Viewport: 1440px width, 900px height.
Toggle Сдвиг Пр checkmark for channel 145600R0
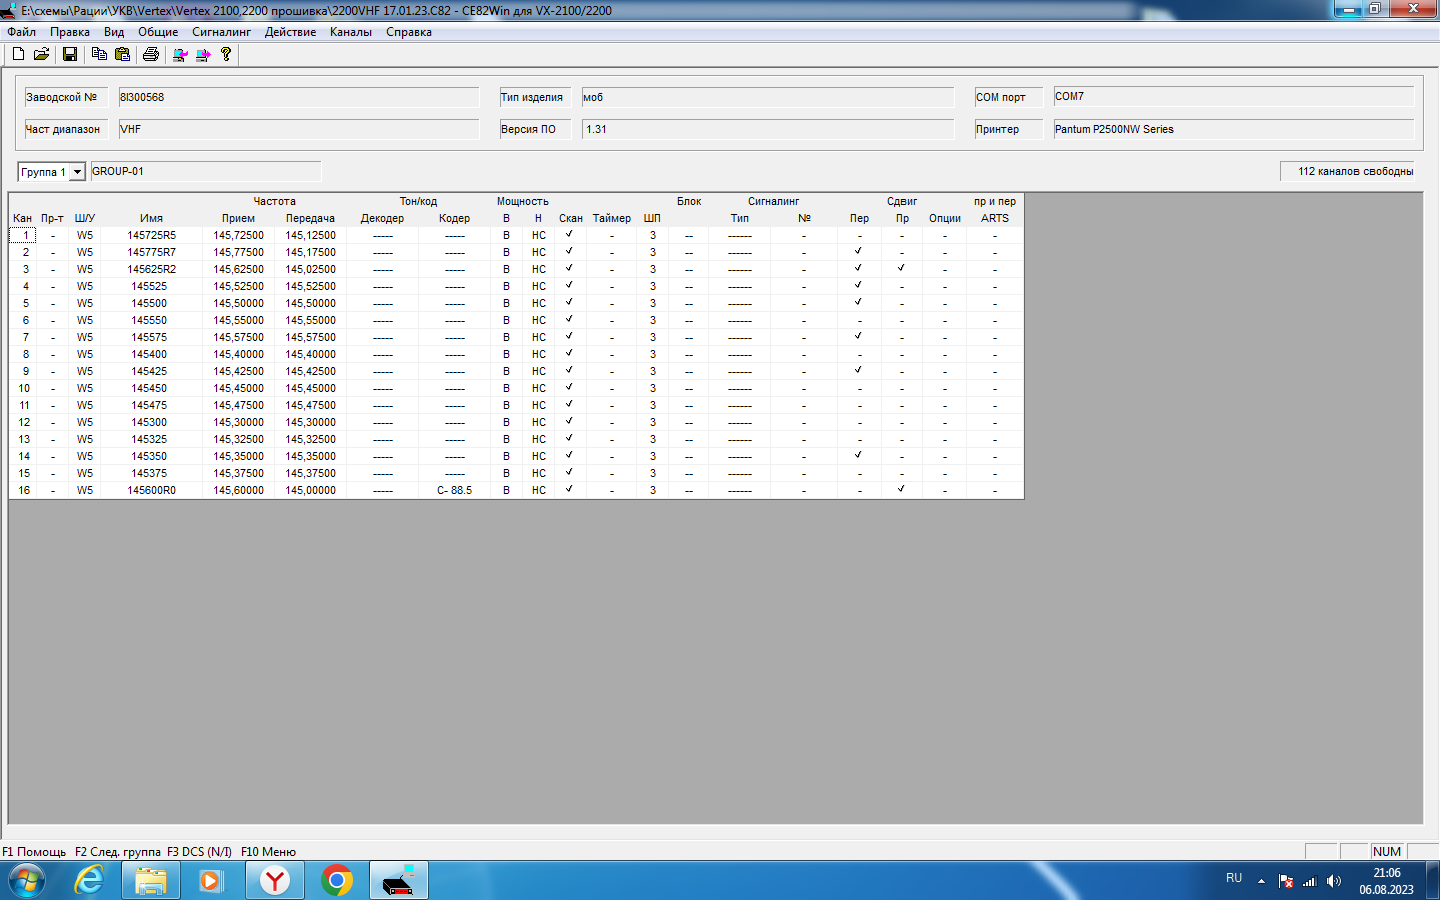click(x=901, y=490)
